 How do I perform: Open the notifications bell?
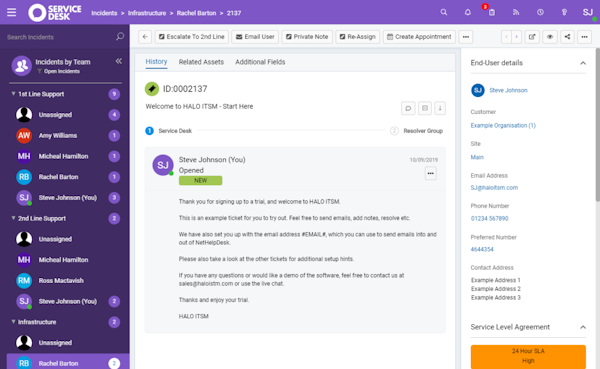click(468, 12)
